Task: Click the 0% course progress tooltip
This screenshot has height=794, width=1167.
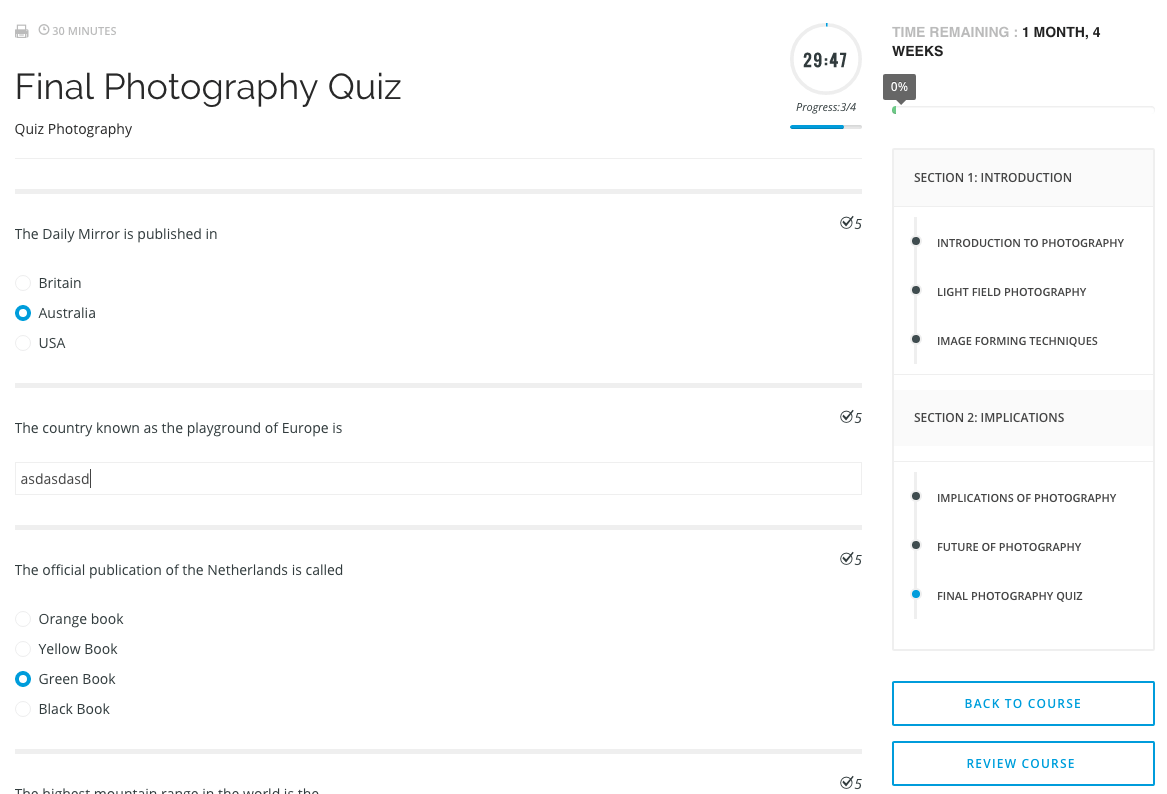Action: pyautogui.click(x=899, y=88)
